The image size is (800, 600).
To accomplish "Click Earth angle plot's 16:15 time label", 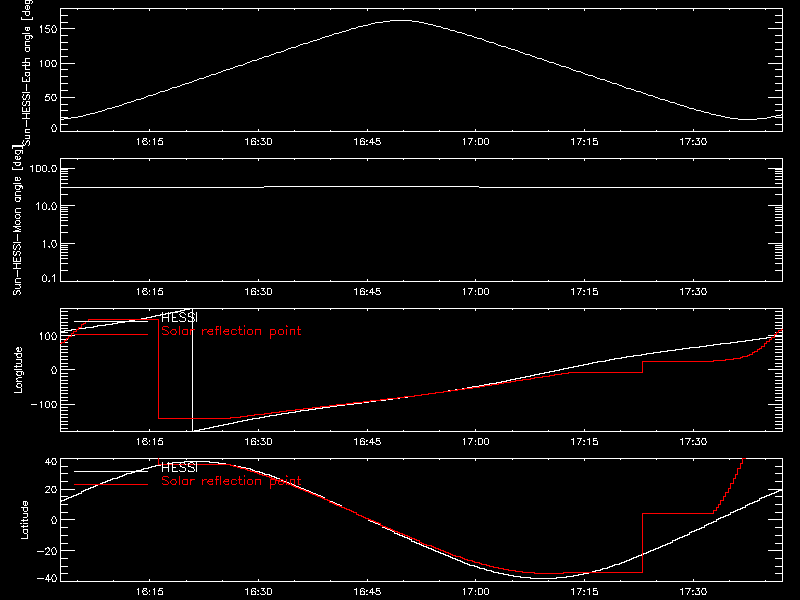I will 149,142.
